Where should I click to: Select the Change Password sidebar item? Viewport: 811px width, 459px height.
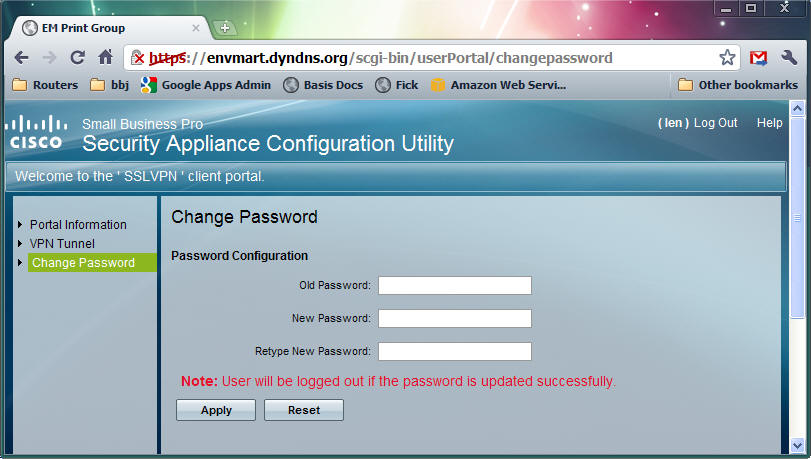click(x=83, y=263)
